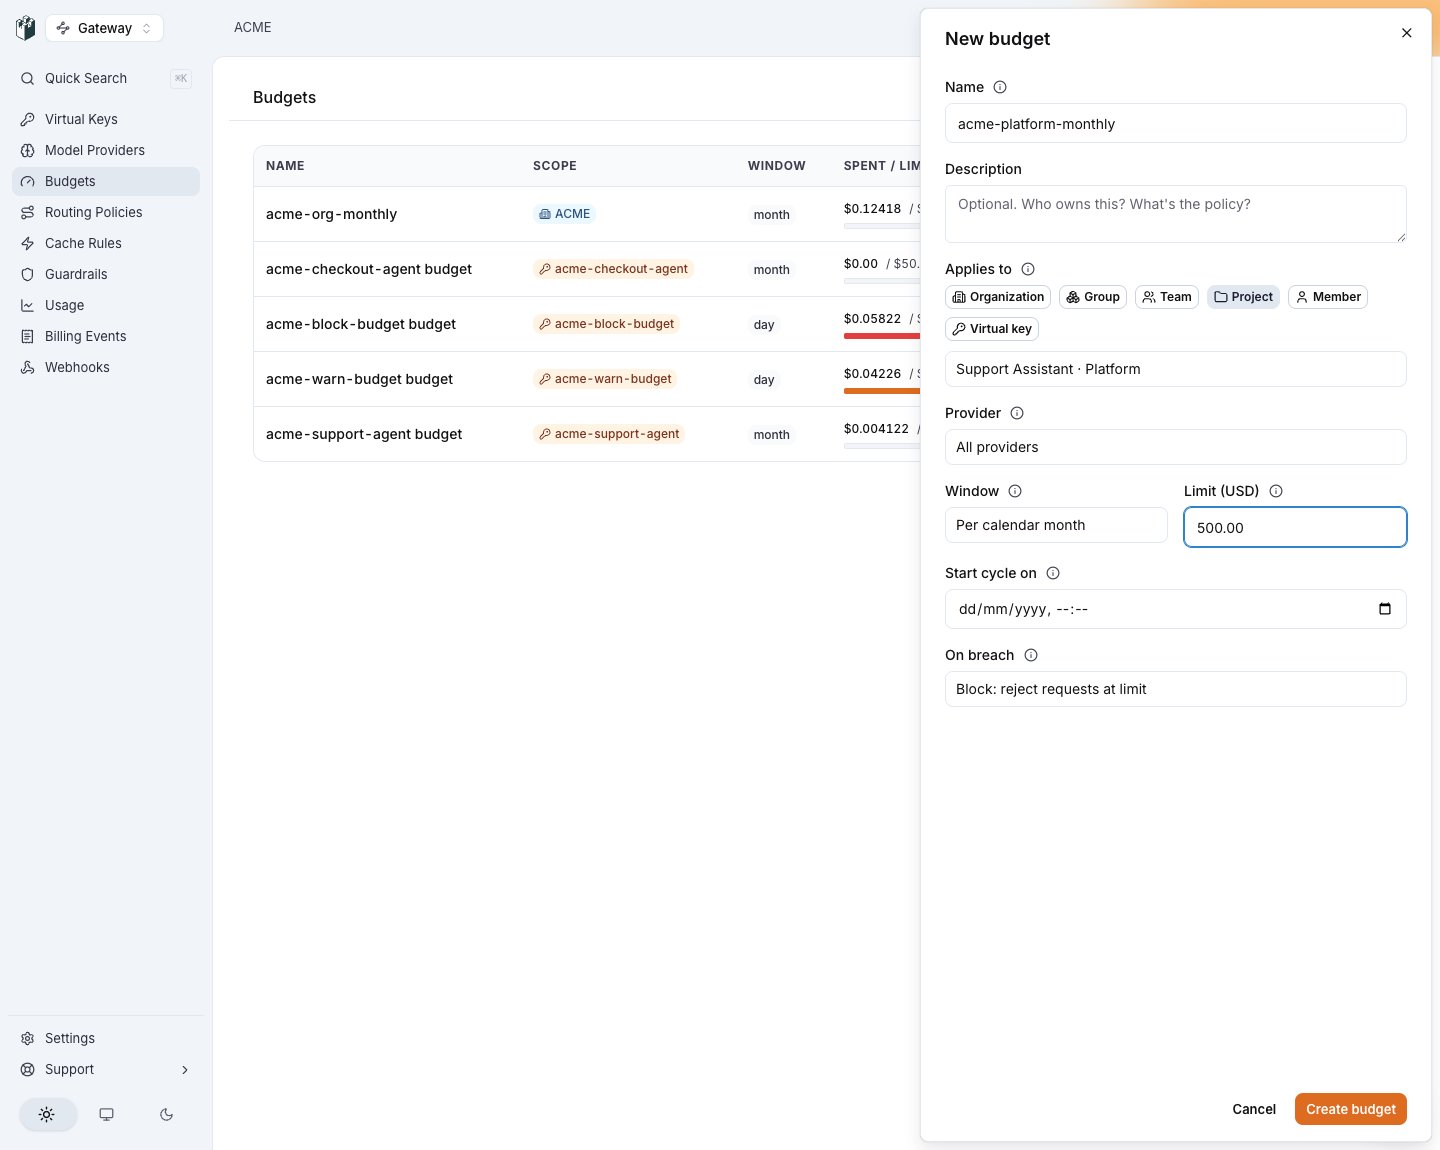Open acme-org-monthly budget row
Image resolution: width=1440 pixels, height=1150 pixels.
click(x=587, y=214)
